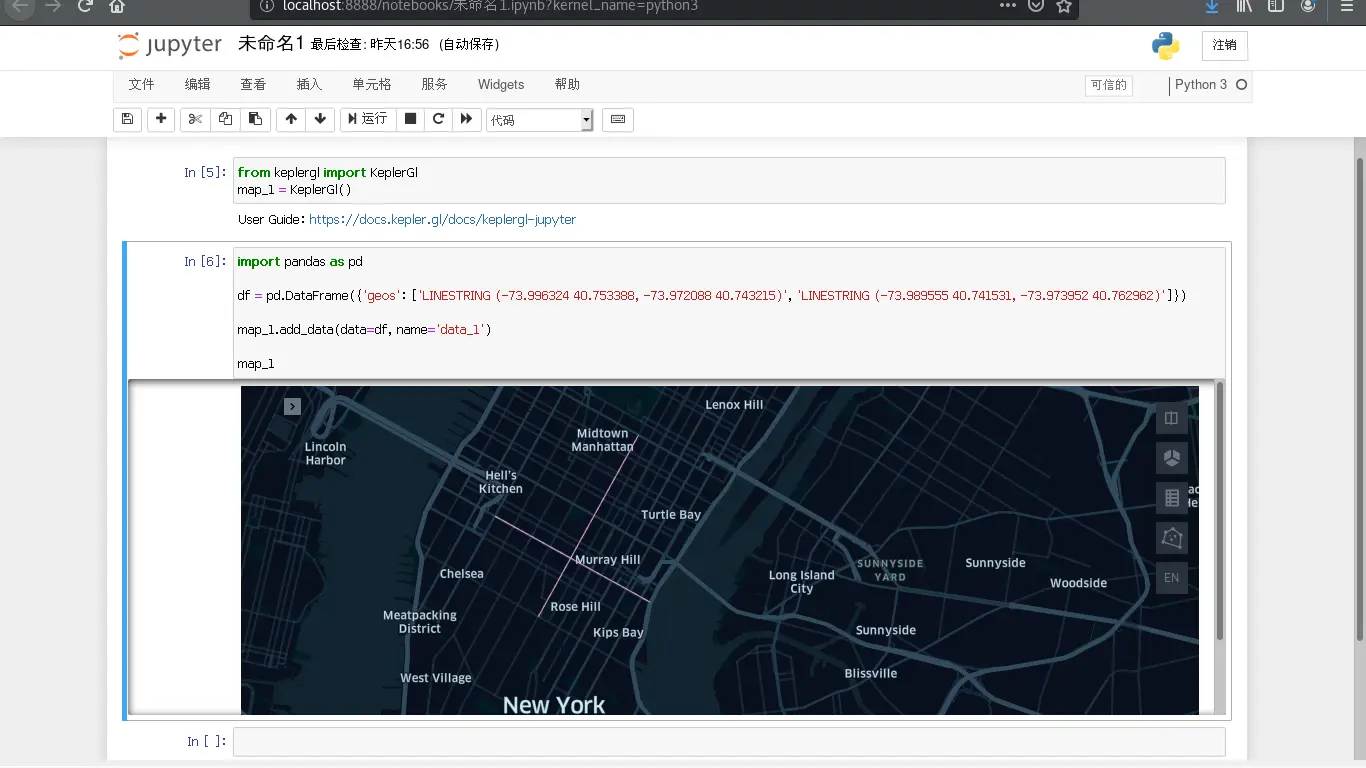Open the browser hamburger menu
Screen dimensions: 1366x768
pos(1346,6)
